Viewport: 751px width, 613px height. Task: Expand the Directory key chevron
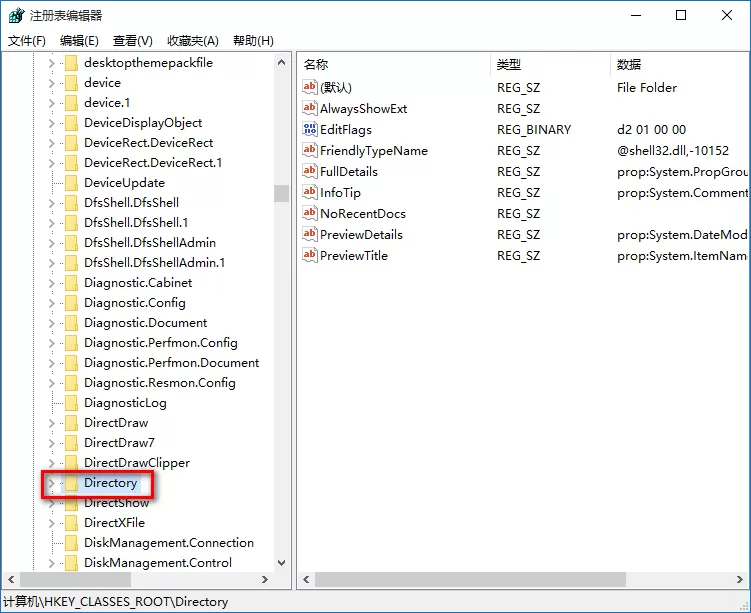[52, 483]
